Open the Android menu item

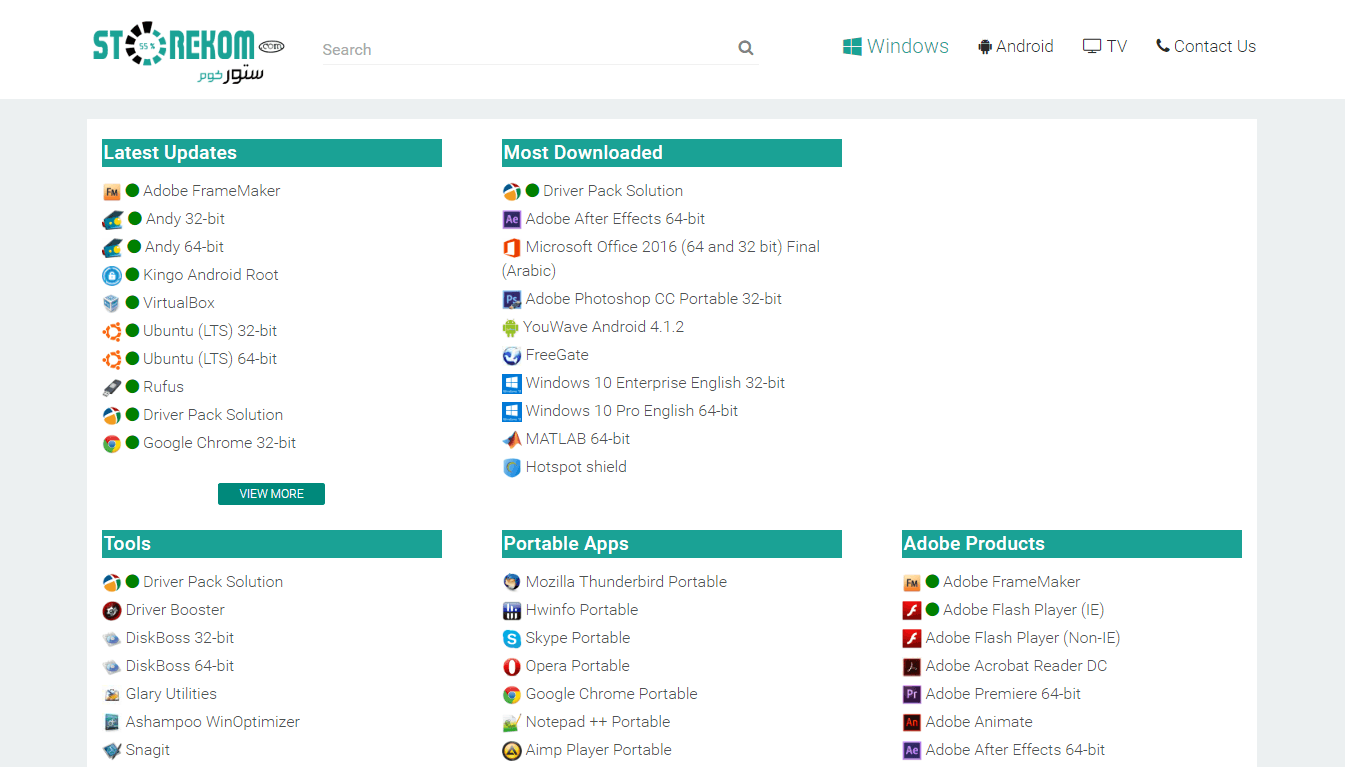pos(1015,47)
